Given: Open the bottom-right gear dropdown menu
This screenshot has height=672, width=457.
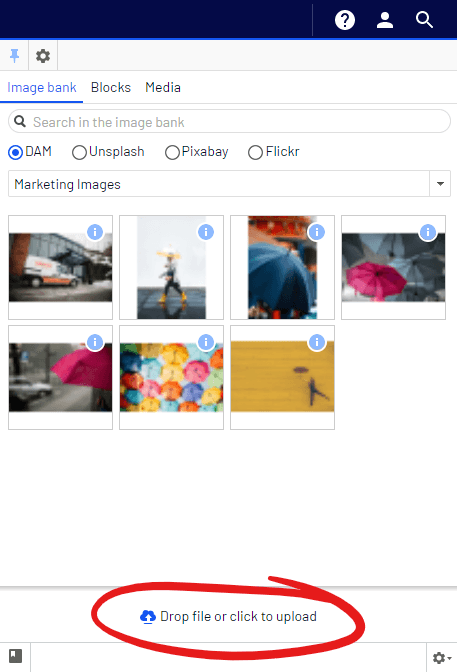Looking at the screenshot, I should pos(442,657).
